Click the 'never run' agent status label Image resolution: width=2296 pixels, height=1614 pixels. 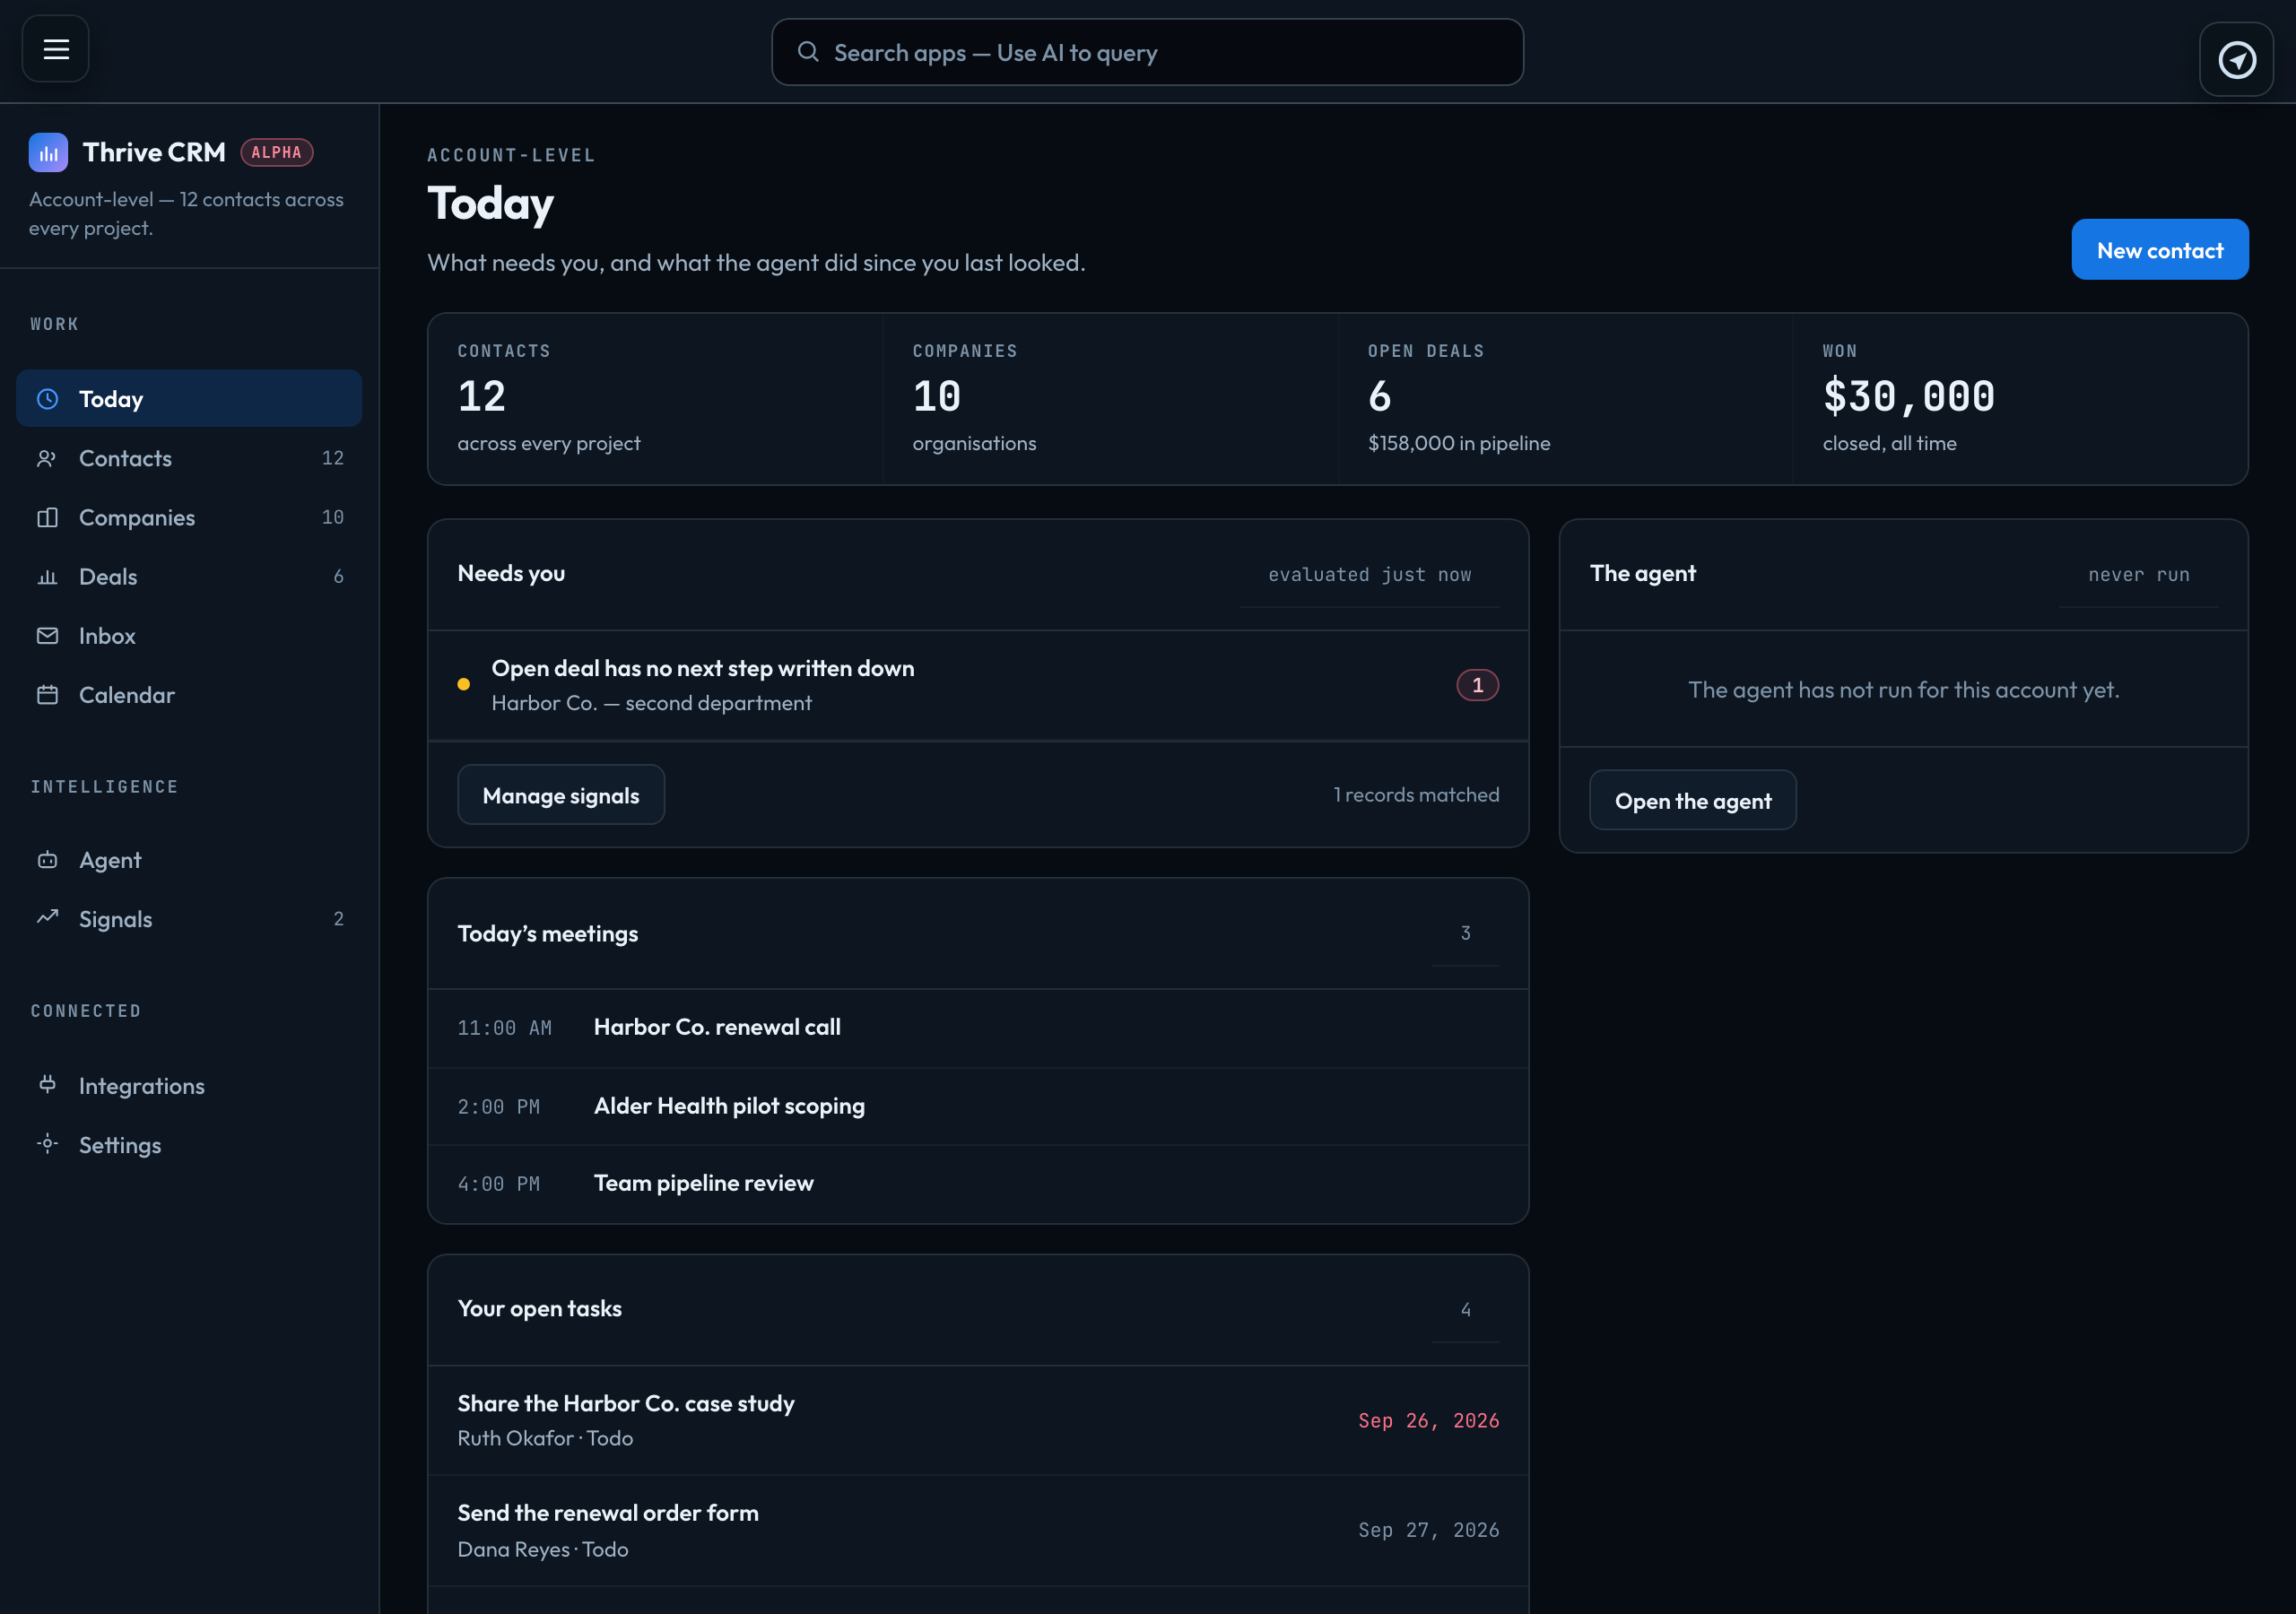click(x=2138, y=575)
